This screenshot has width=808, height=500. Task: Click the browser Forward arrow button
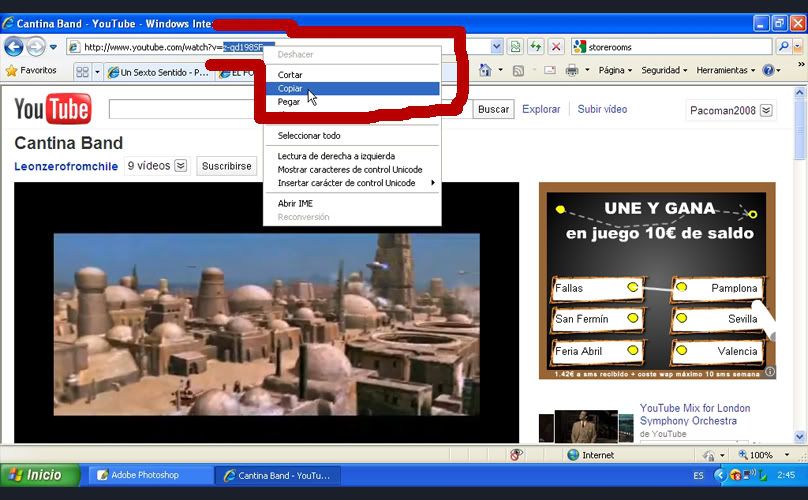pos(36,47)
